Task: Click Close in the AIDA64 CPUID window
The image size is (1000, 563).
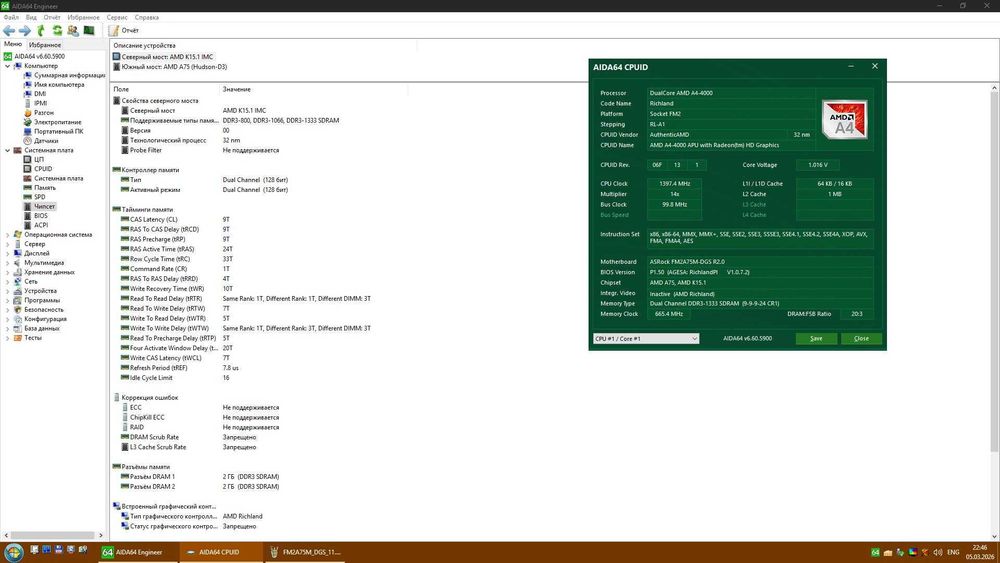Action: 861,339
